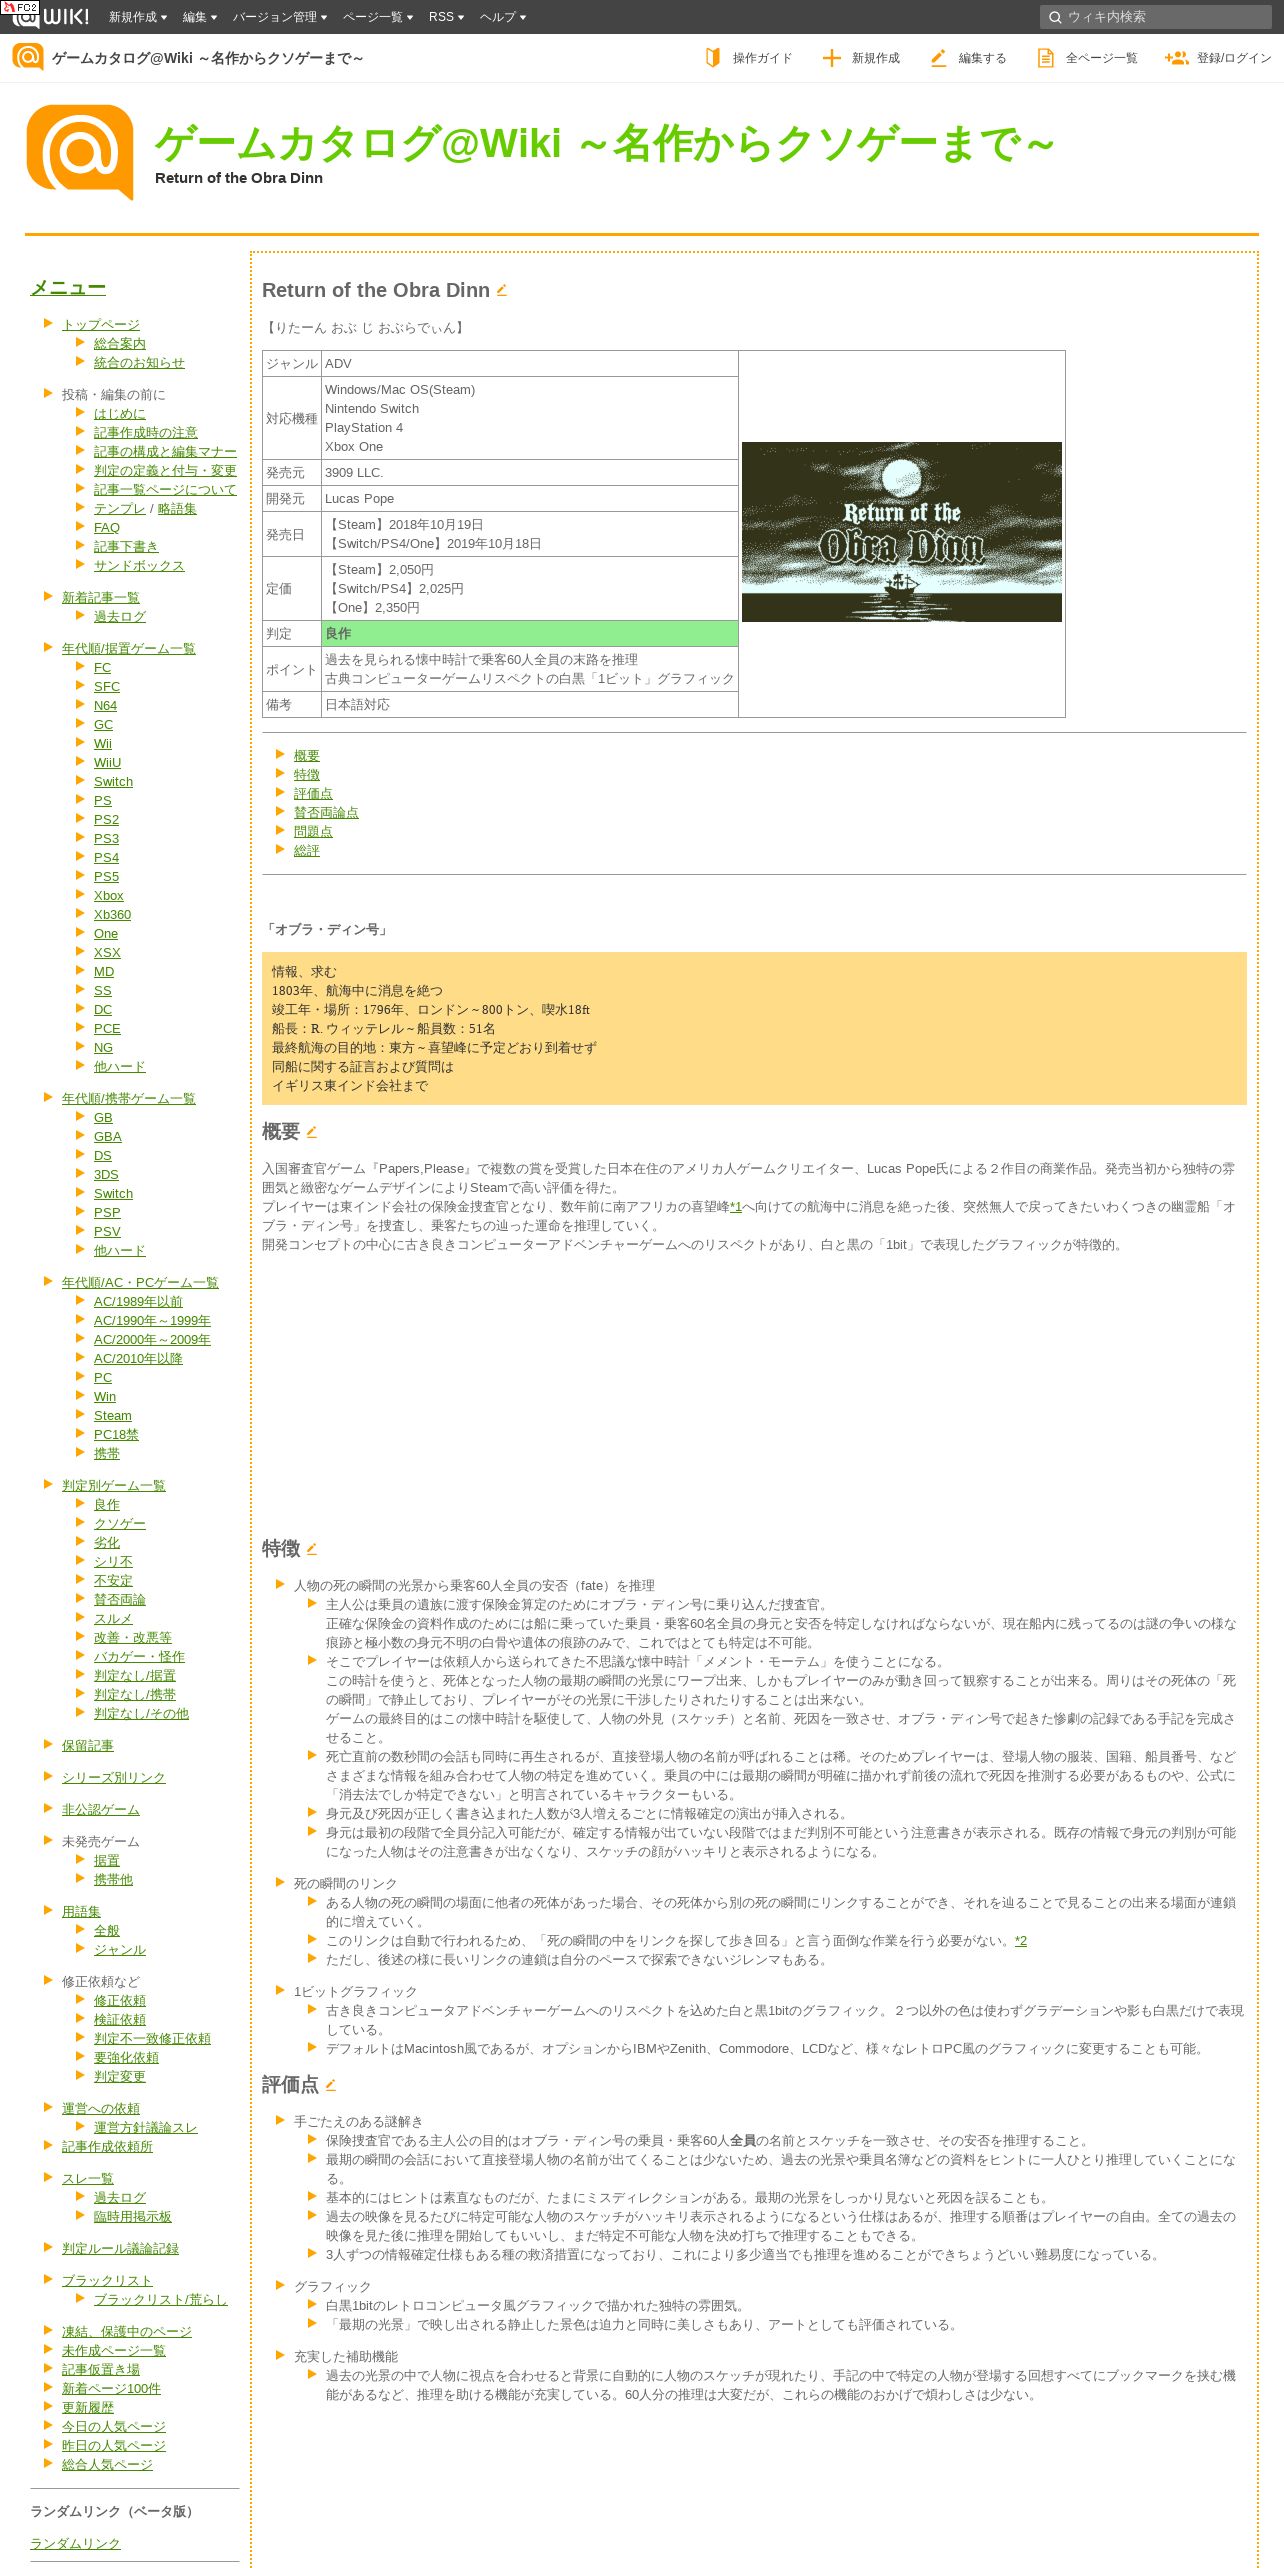The height and width of the screenshot is (2568, 1284).
Task: Select the Xb360 console link in sidebar
Action: pos(112,915)
